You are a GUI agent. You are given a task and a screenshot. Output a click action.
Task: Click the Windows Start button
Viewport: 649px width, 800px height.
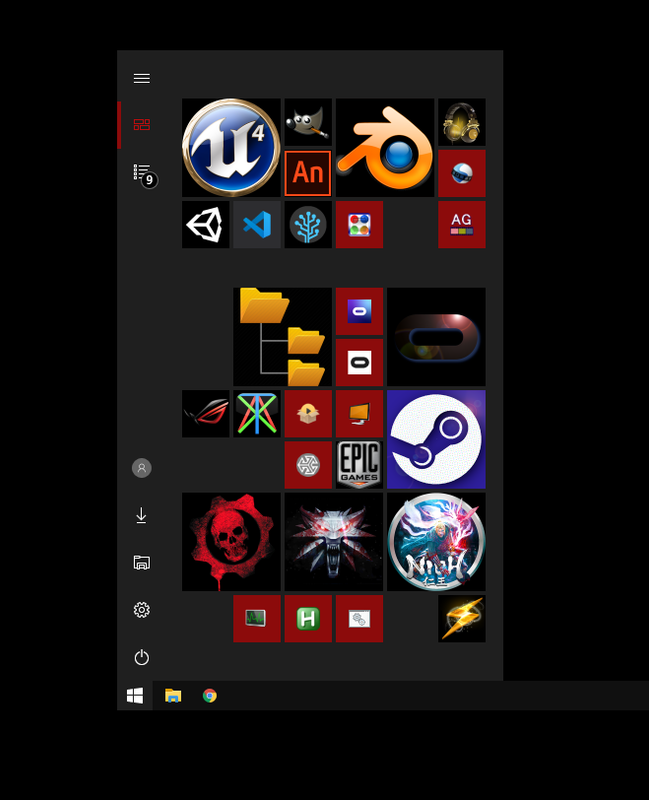click(x=135, y=695)
